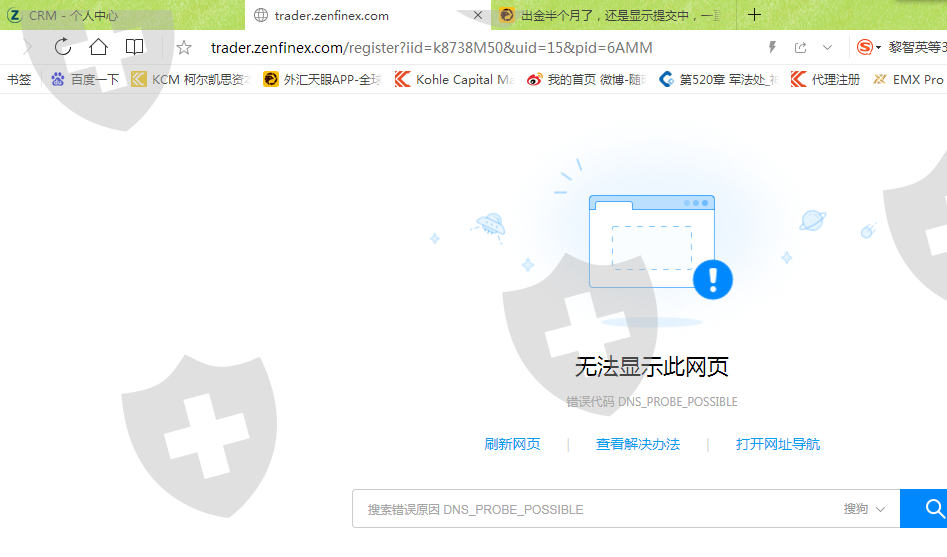This screenshot has width=947, height=557.
Task: Click the lightning speed-mode icon
Action: [772, 47]
